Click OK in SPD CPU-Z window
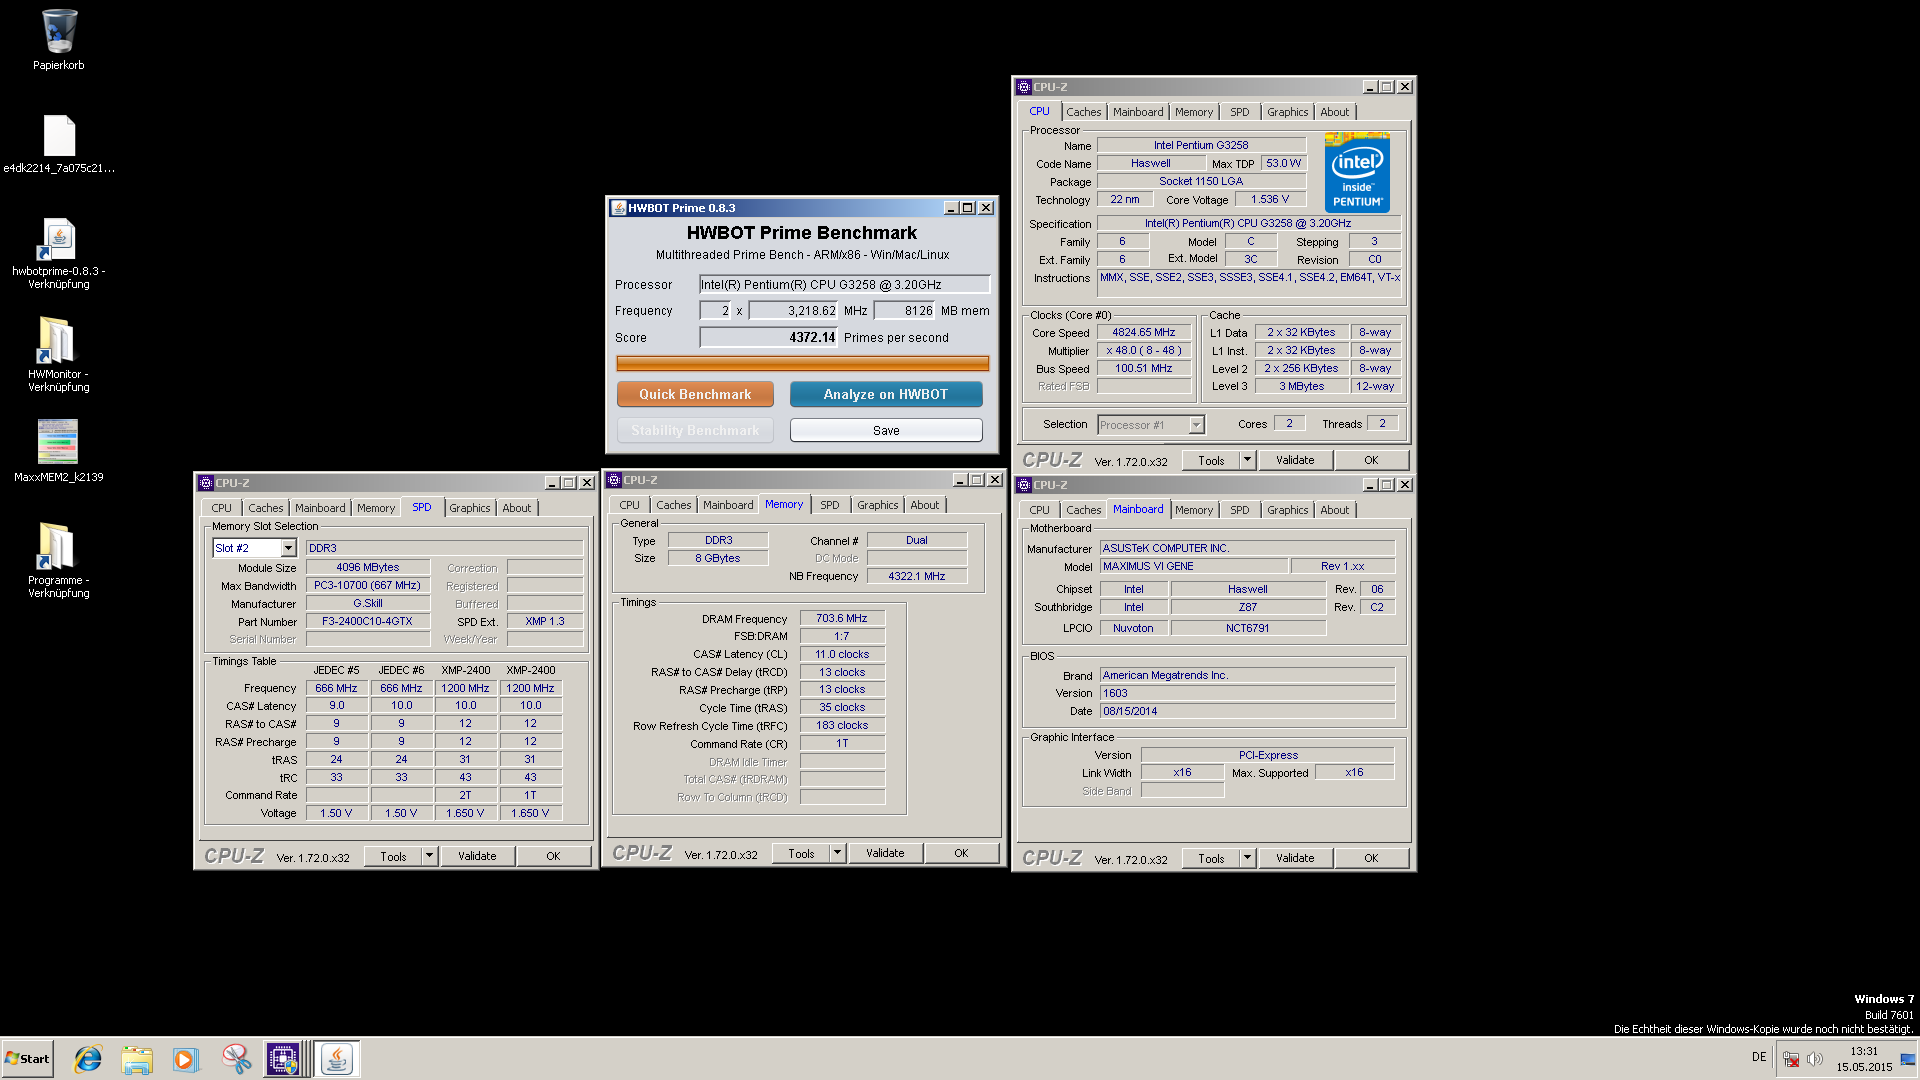Viewport: 1920px width, 1080px height. coord(553,856)
